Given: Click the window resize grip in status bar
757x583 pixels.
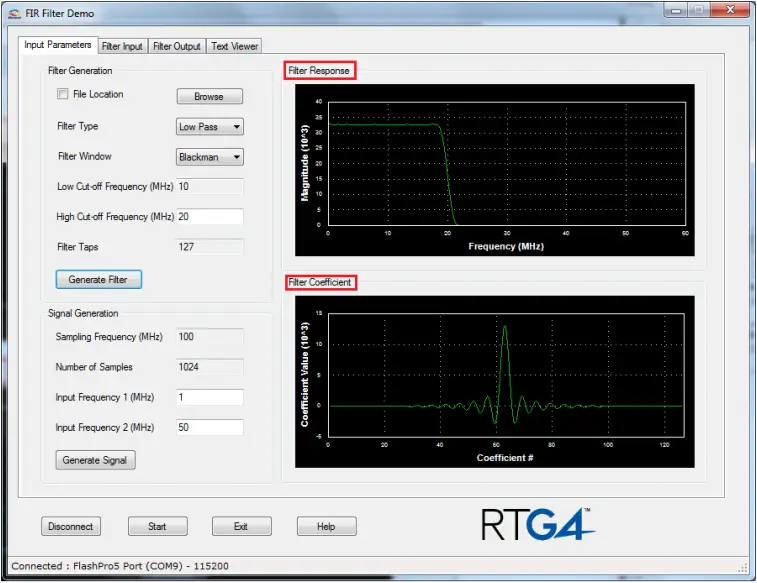Looking at the screenshot, I should [x=743, y=568].
